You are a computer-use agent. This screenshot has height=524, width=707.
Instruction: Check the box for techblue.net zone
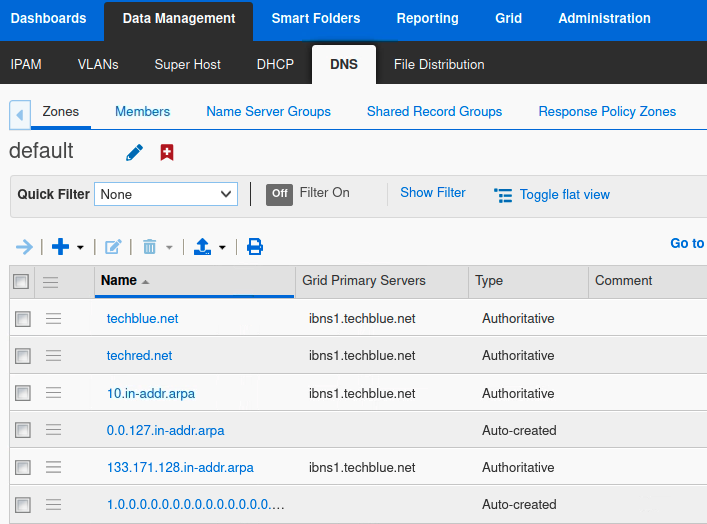point(22,319)
